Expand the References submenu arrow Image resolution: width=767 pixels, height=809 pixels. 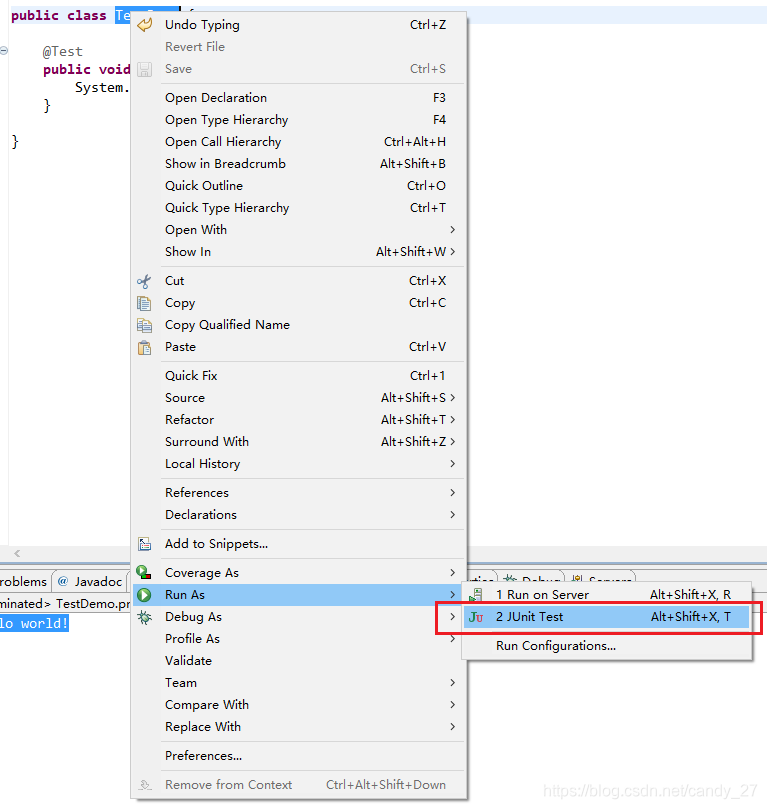pos(452,493)
